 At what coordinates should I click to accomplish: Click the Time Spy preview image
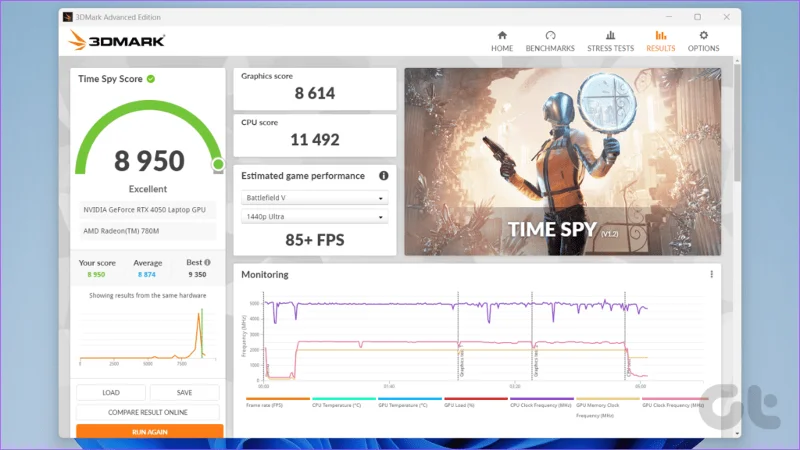click(563, 162)
